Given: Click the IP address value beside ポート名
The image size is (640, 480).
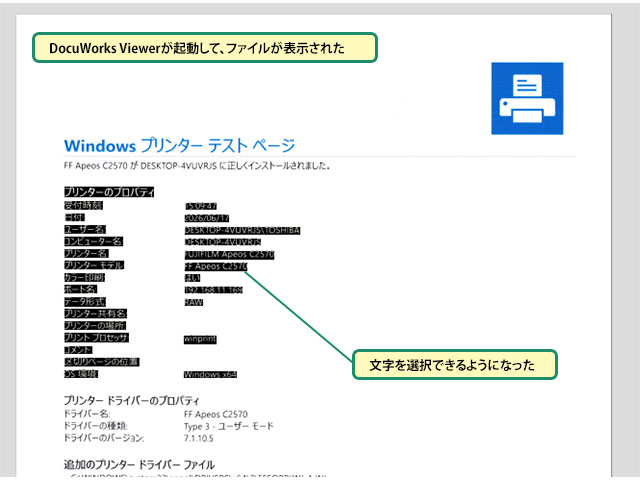Looking at the screenshot, I should coord(213,290).
